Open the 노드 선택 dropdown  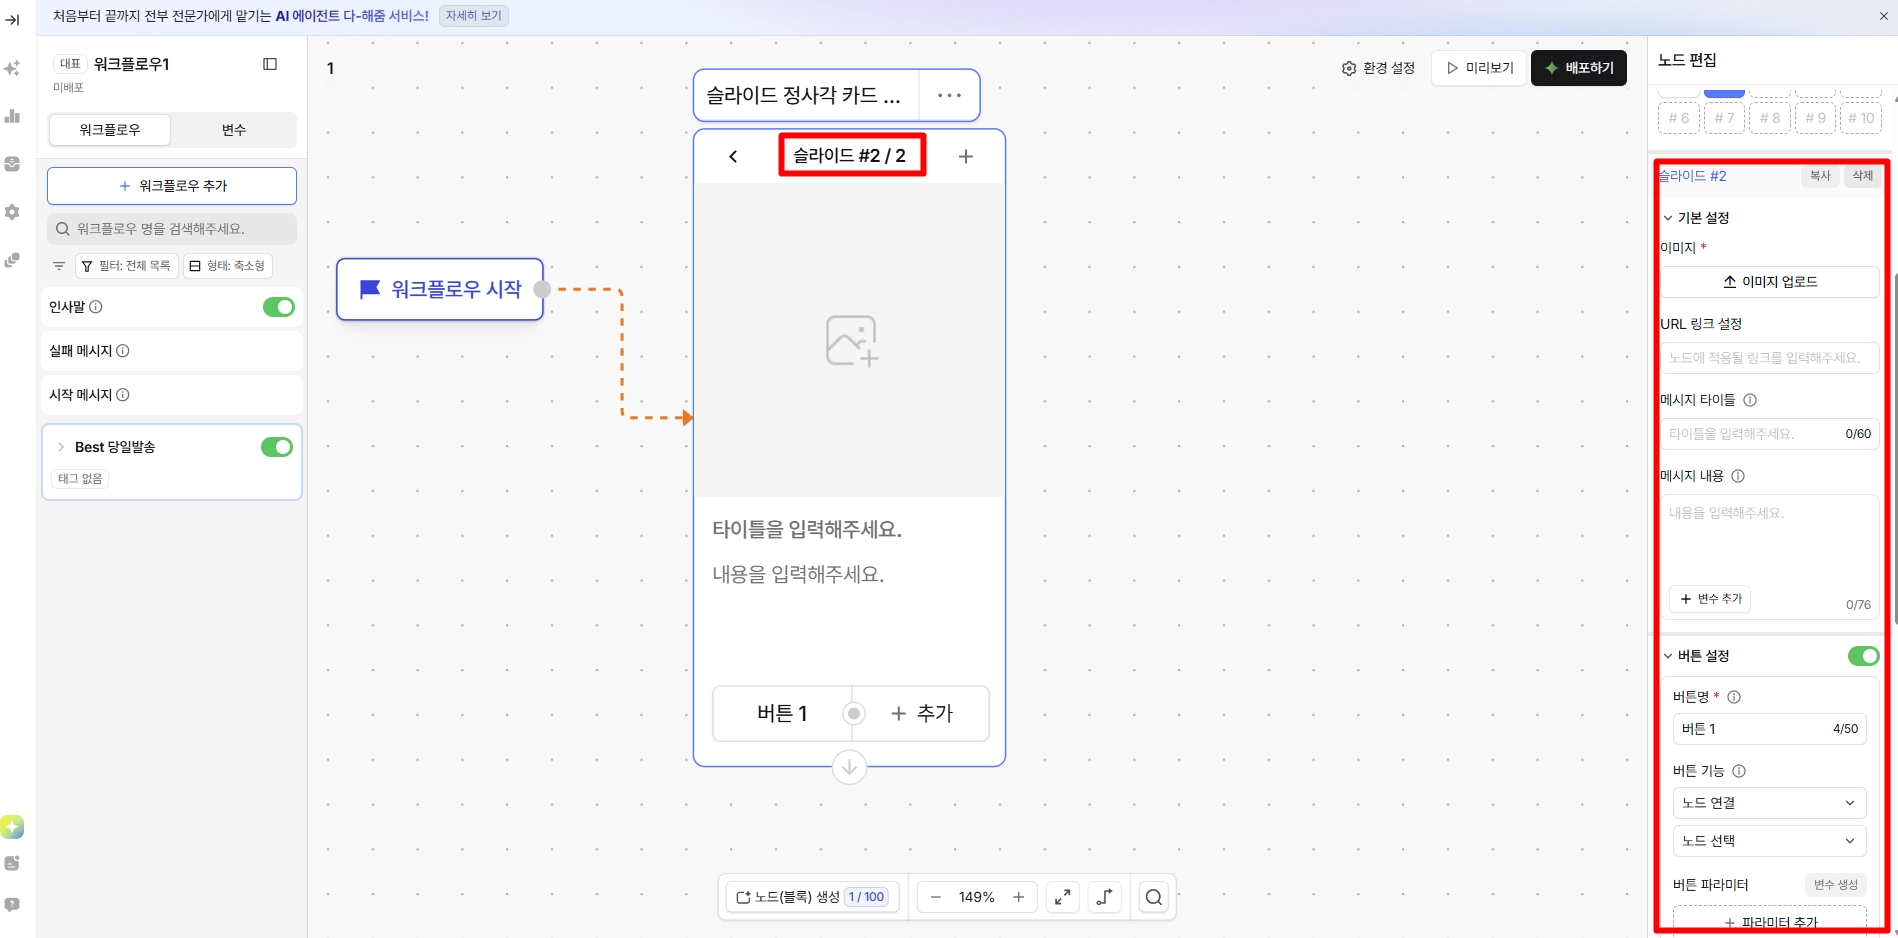coord(1769,841)
